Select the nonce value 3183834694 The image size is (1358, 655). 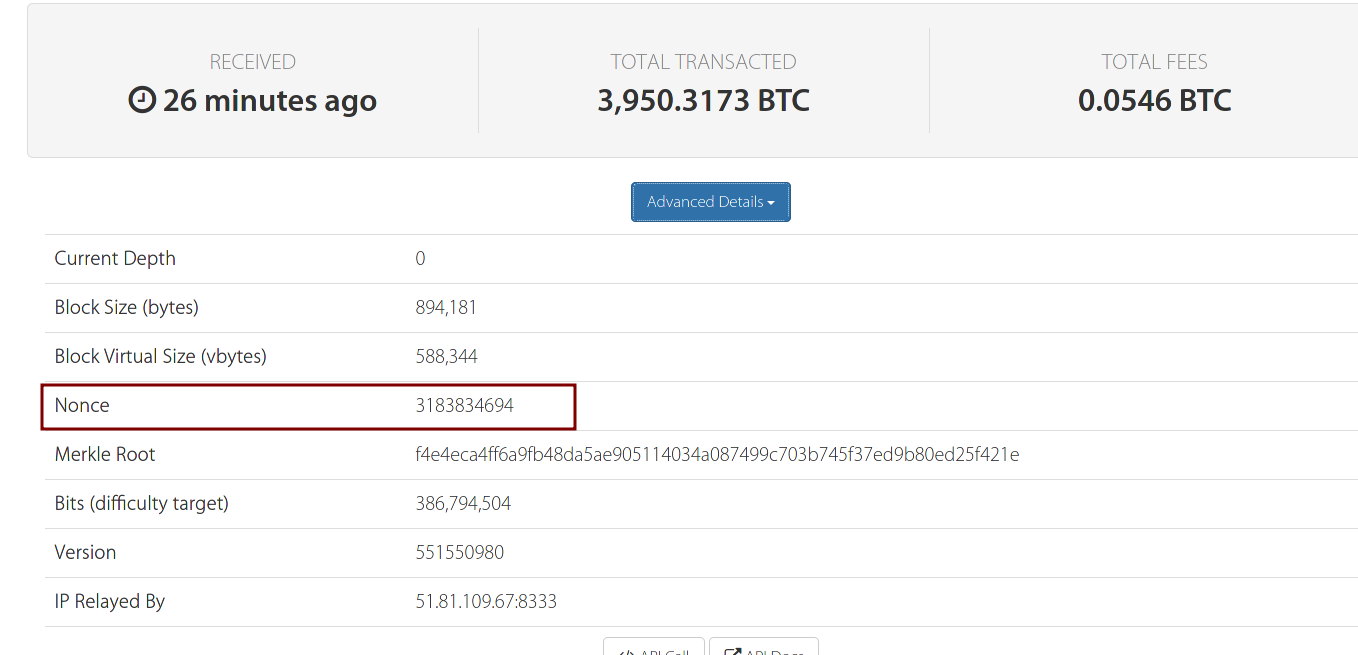[465, 405]
